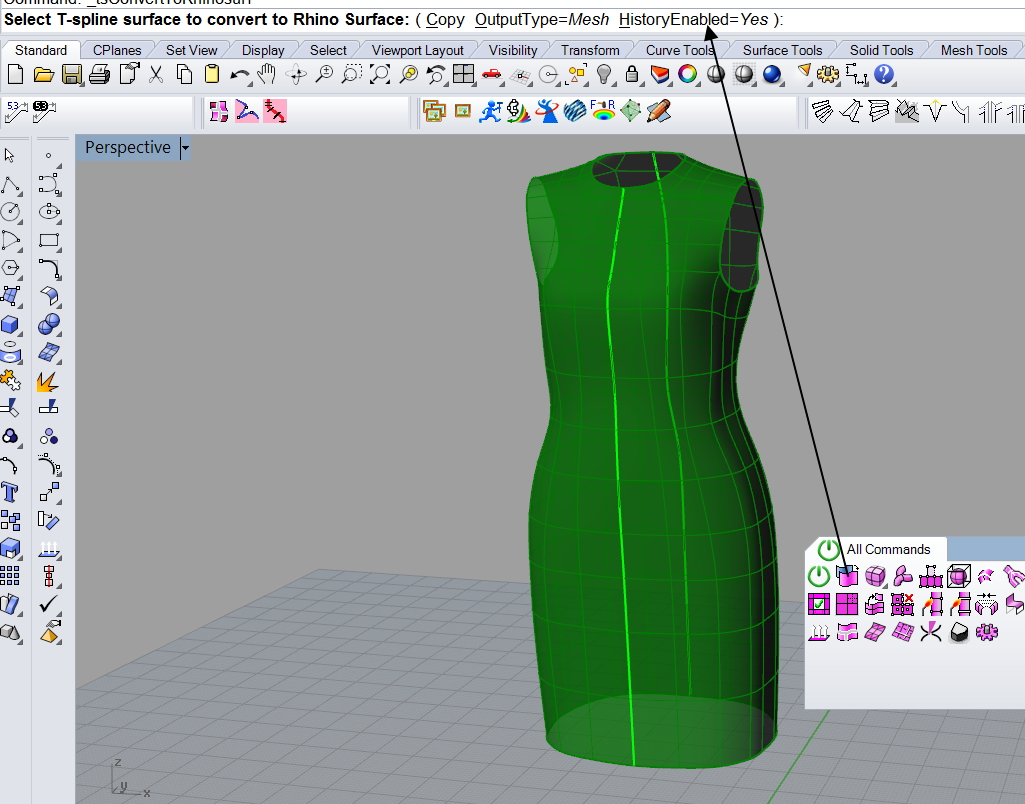
Task: Open the Surface Tools toolbar tab
Action: click(782, 50)
